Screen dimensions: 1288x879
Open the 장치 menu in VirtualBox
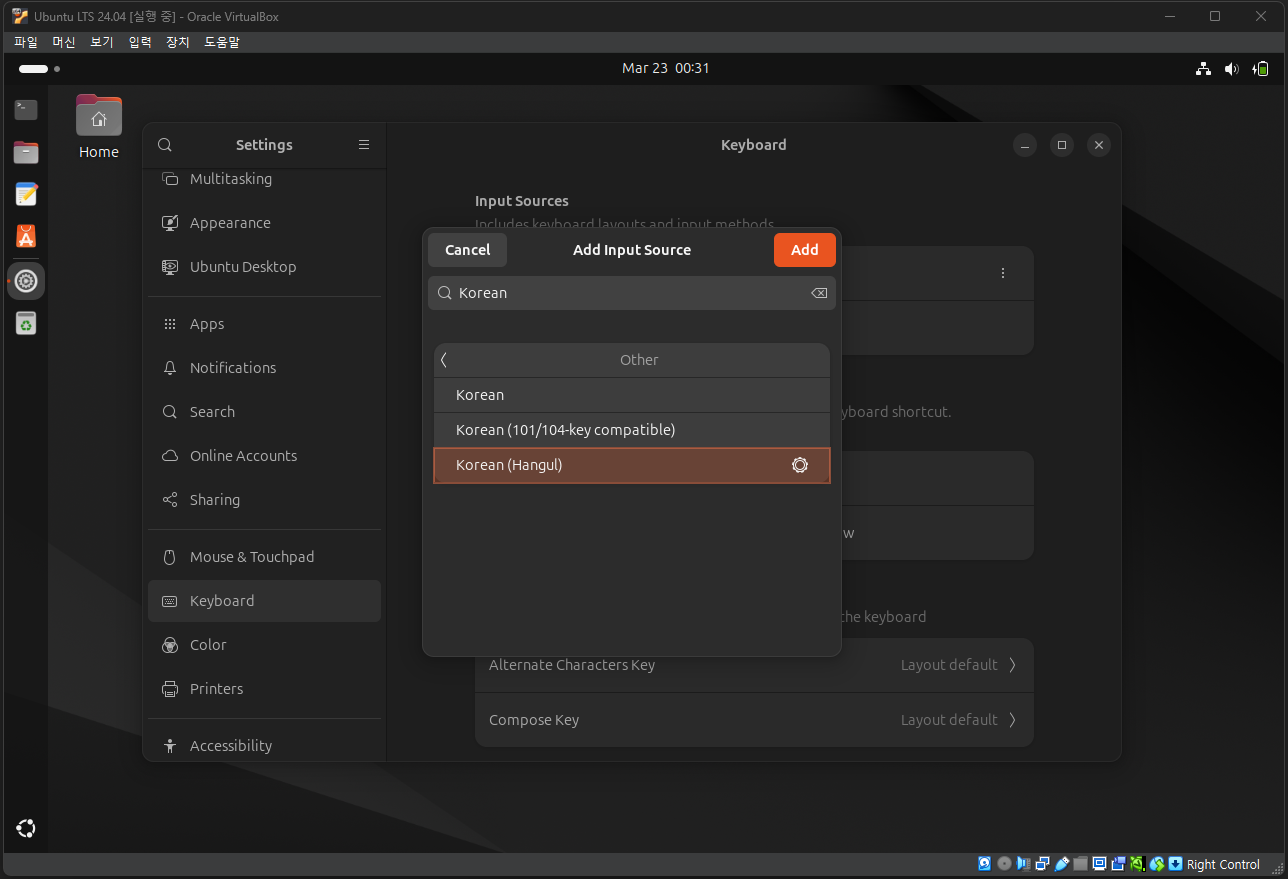point(178,42)
